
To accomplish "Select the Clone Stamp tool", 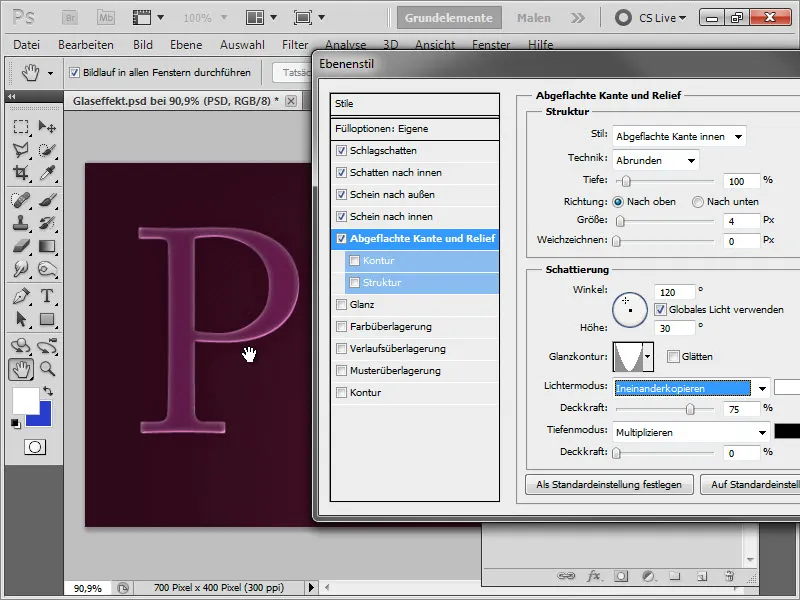I will (21, 223).
